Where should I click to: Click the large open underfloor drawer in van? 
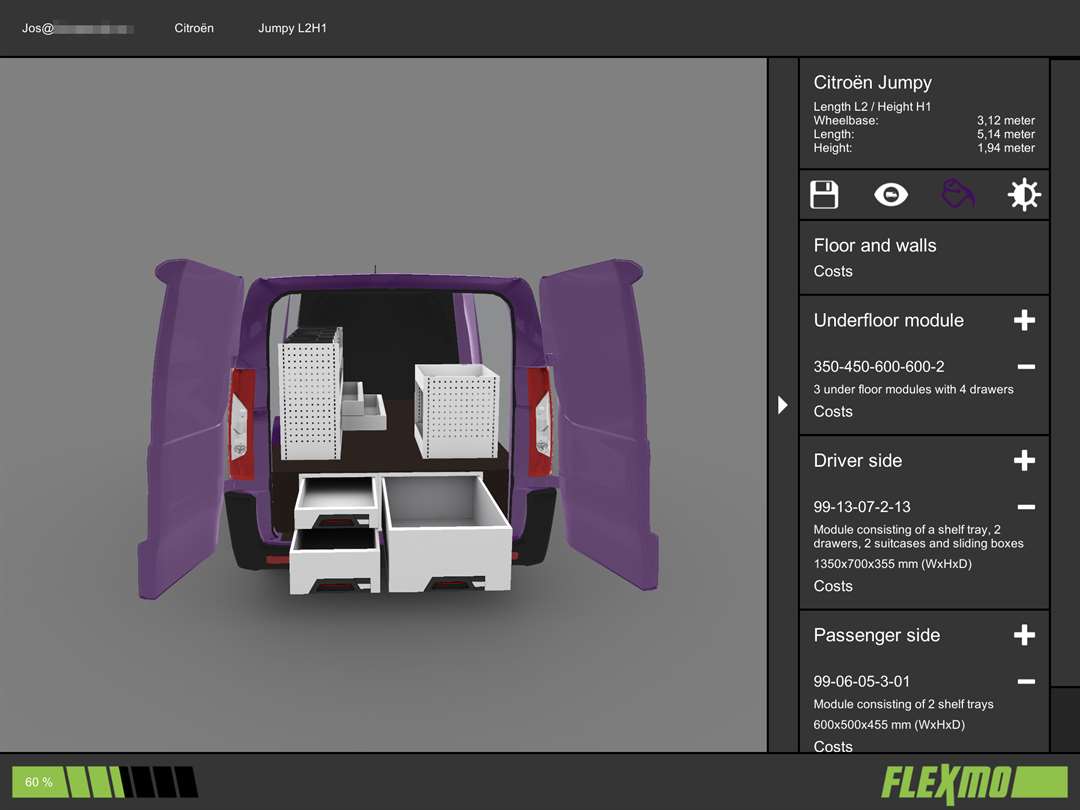coord(447,532)
